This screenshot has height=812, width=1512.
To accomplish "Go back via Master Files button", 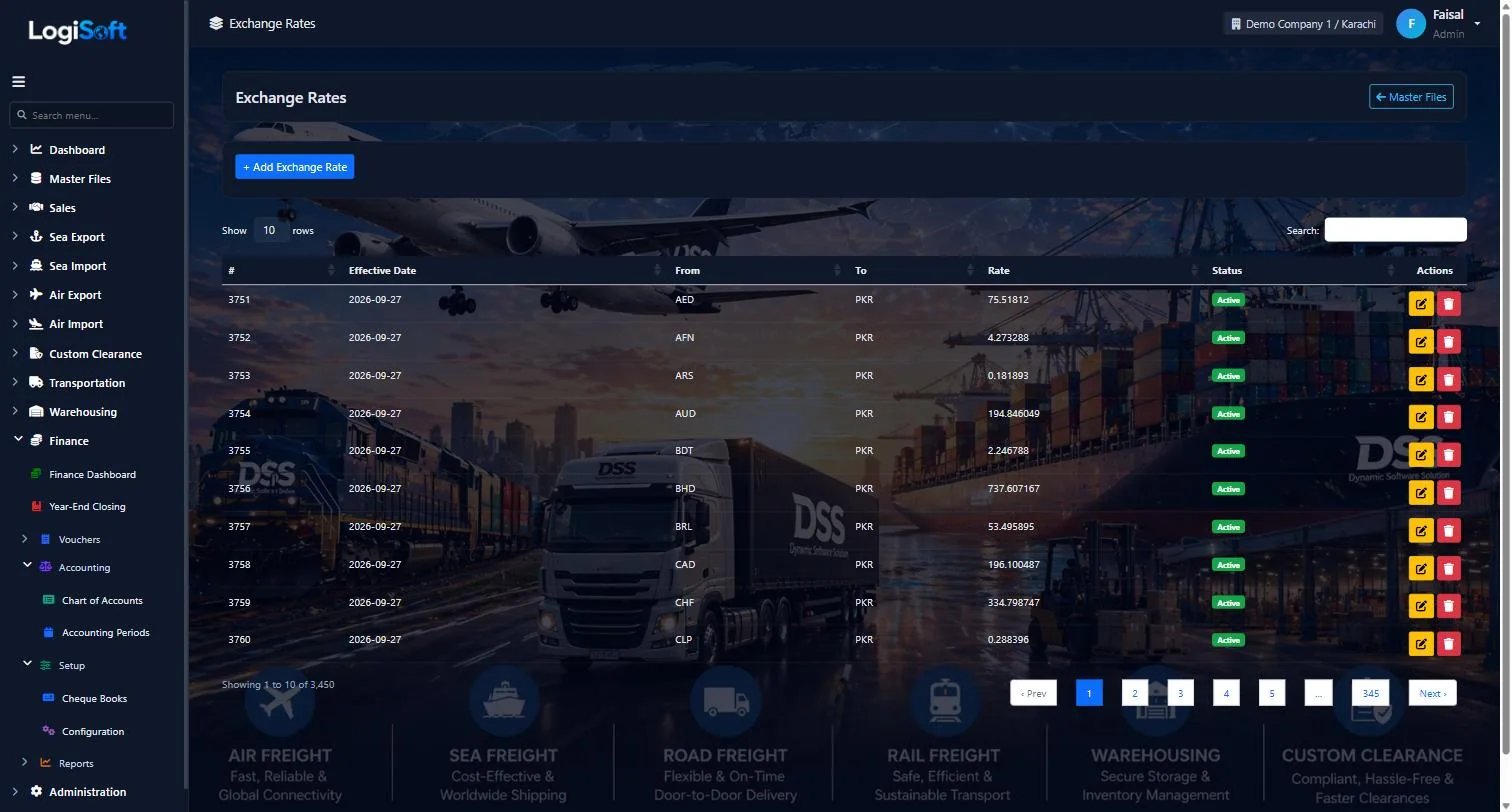I will point(1411,97).
